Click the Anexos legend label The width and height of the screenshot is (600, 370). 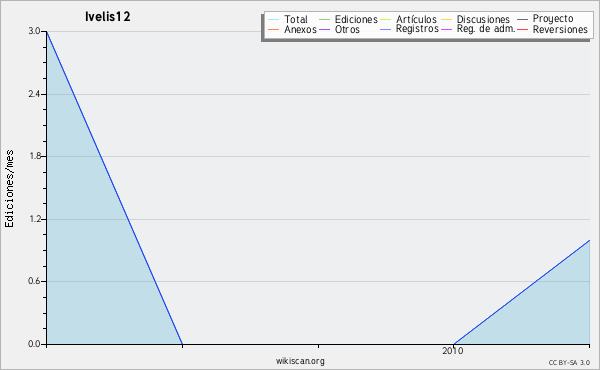pos(300,29)
